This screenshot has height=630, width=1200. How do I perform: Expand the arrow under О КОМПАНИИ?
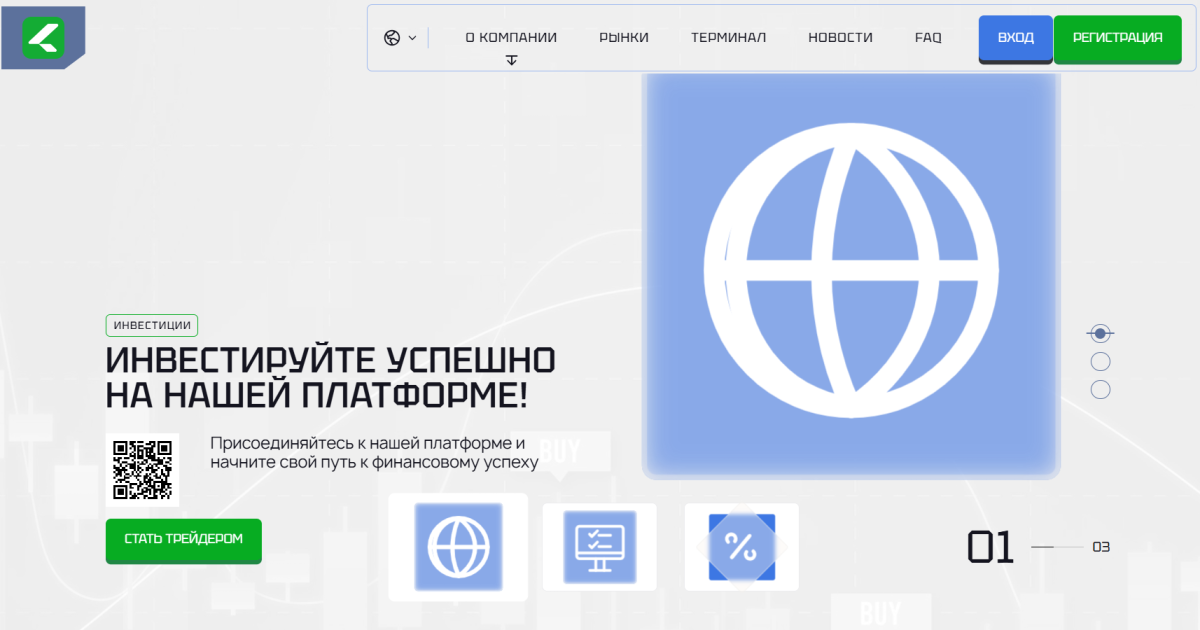[511, 60]
